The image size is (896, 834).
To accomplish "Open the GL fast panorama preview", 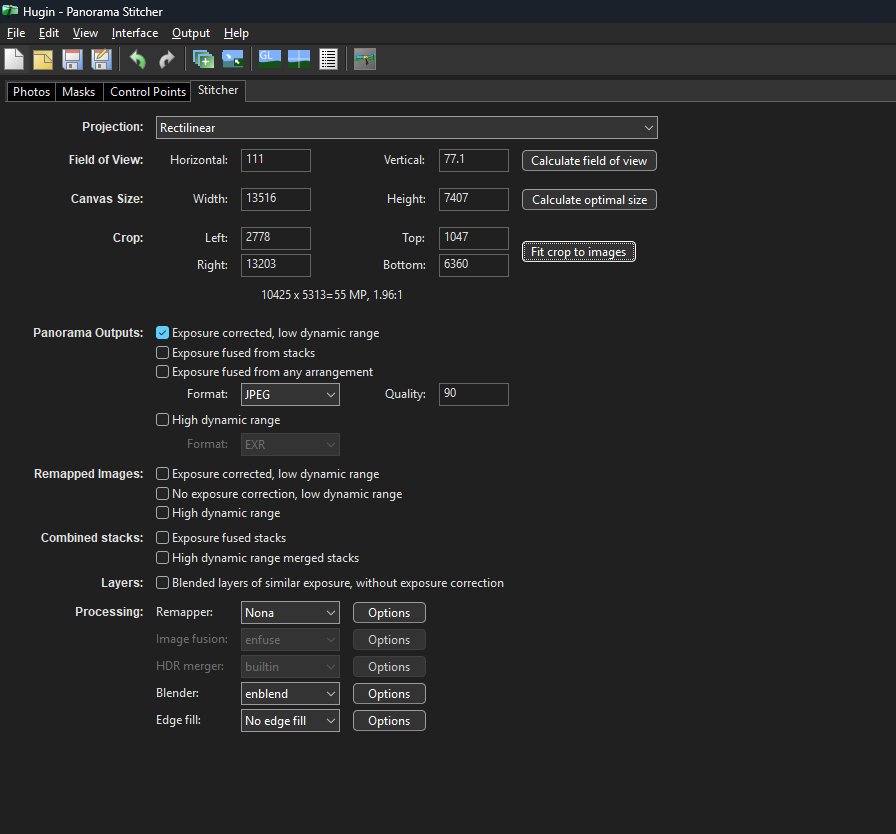I will tap(270, 59).
